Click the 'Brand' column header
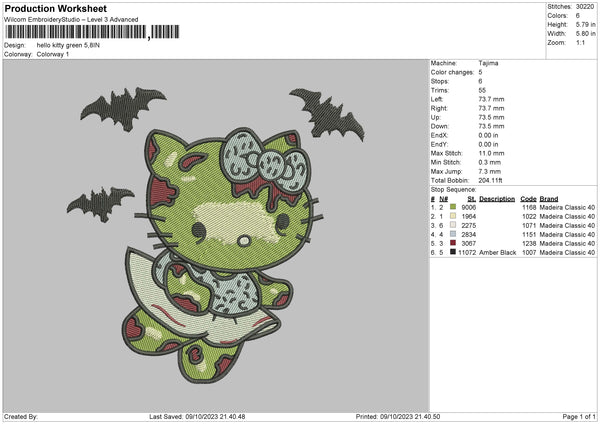 tap(549, 199)
